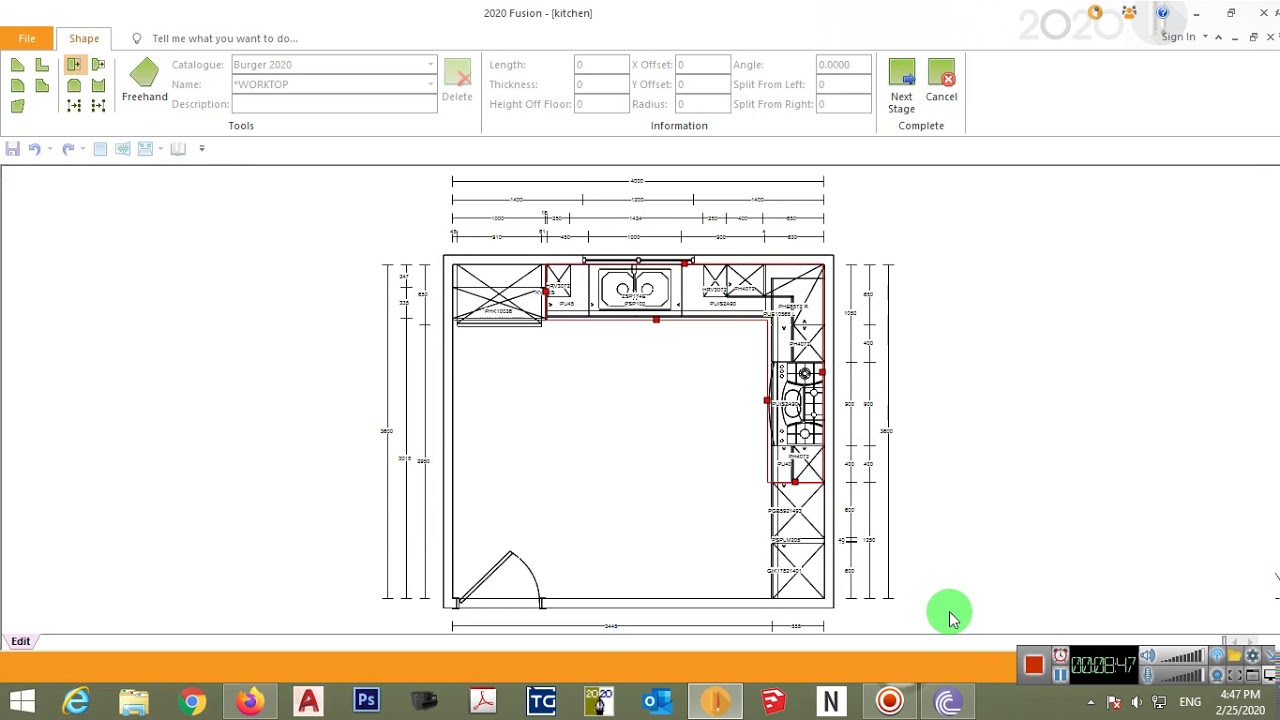The image size is (1280, 720).
Task: Click the highlighted orange shape-with-arrow tool
Action: [x=74, y=64]
